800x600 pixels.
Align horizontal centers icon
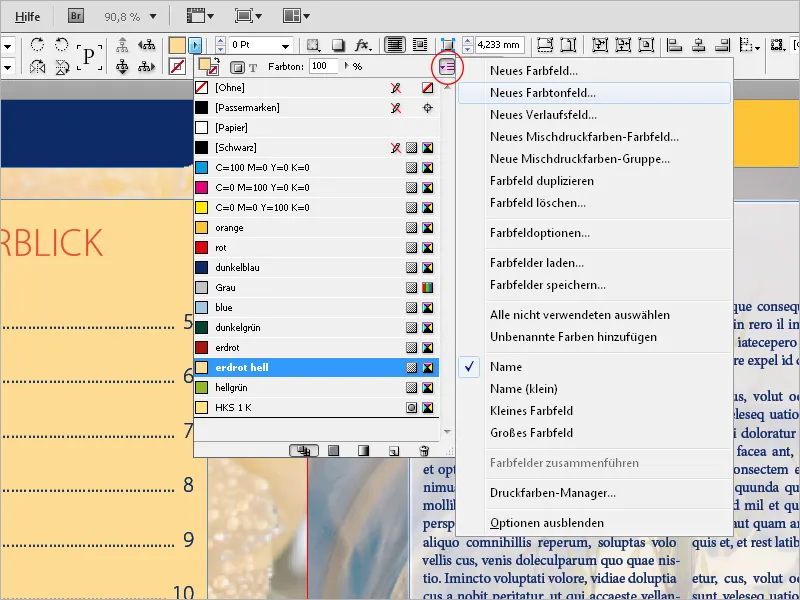[698, 45]
